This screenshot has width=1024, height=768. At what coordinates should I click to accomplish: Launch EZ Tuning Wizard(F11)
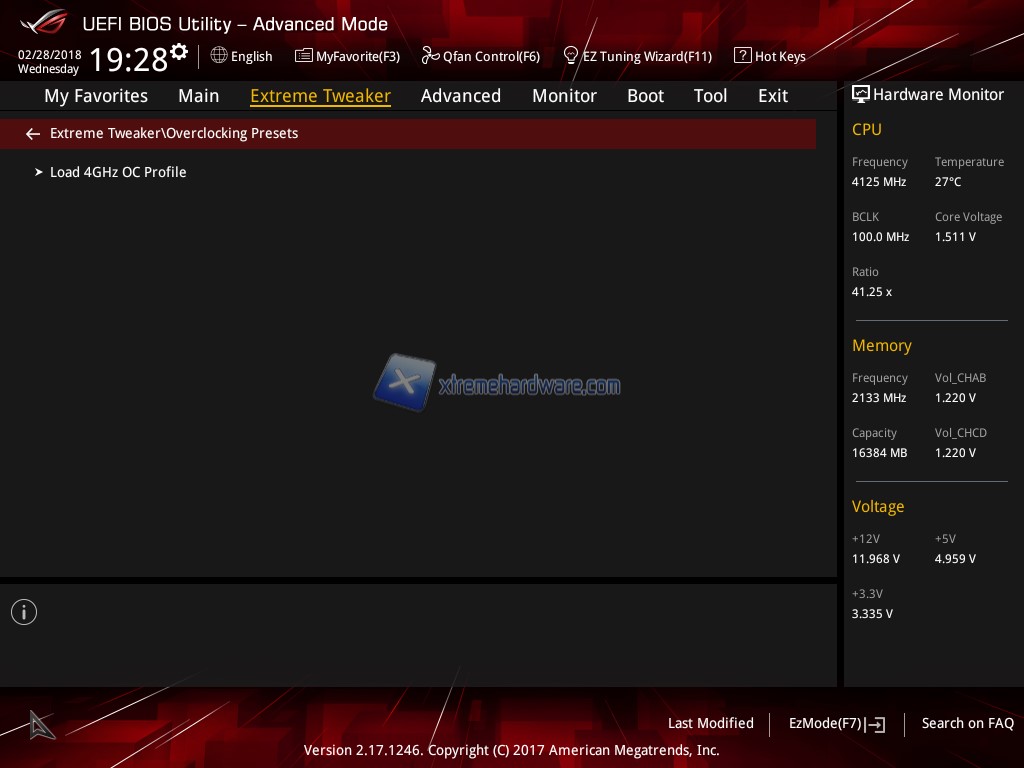[637, 56]
